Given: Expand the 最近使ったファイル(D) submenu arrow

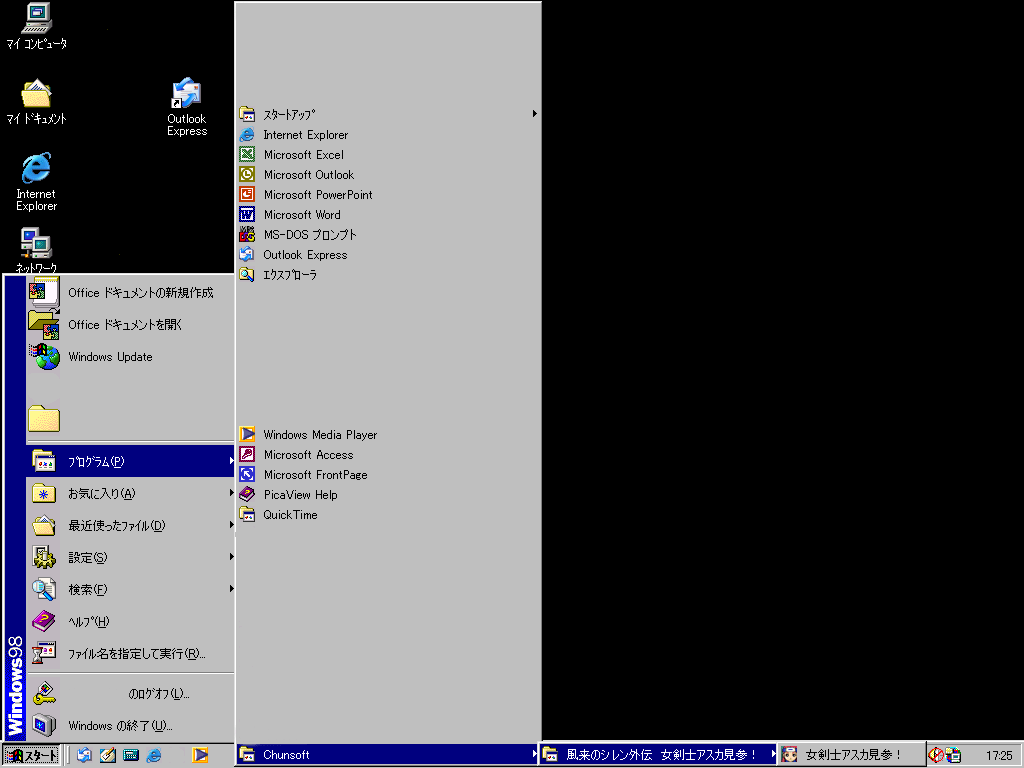Looking at the screenshot, I should point(231,525).
